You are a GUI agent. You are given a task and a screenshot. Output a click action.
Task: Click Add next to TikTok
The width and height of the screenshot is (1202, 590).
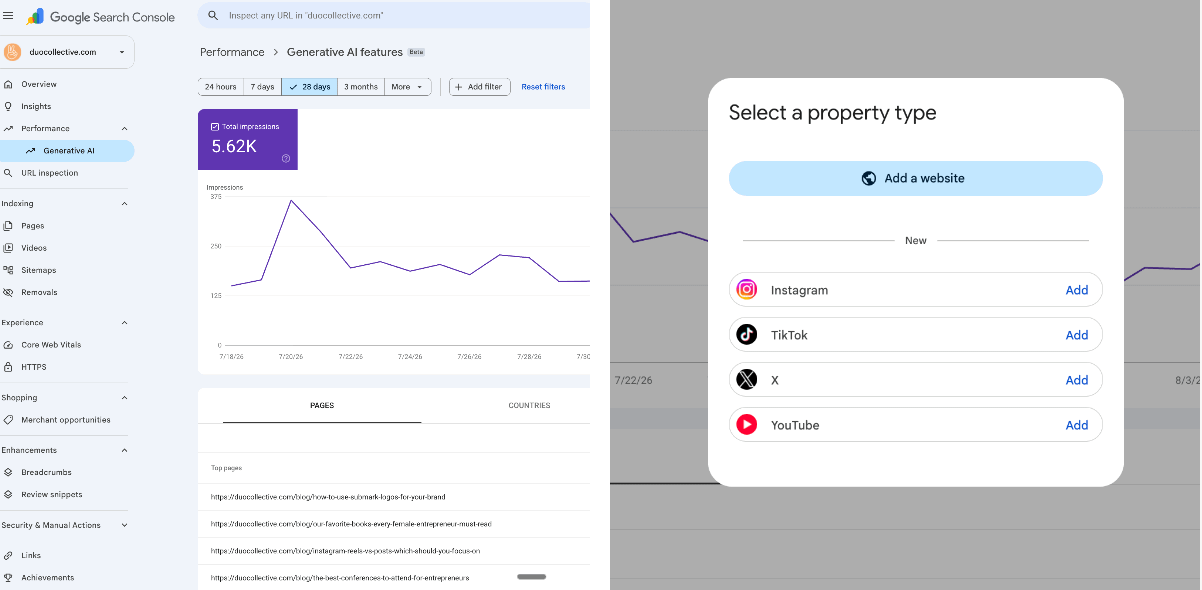(1077, 335)
